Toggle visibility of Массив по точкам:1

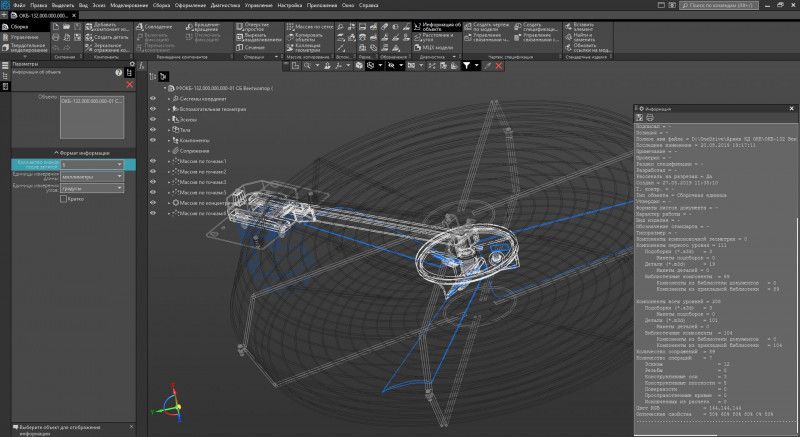tap(153, 161)
